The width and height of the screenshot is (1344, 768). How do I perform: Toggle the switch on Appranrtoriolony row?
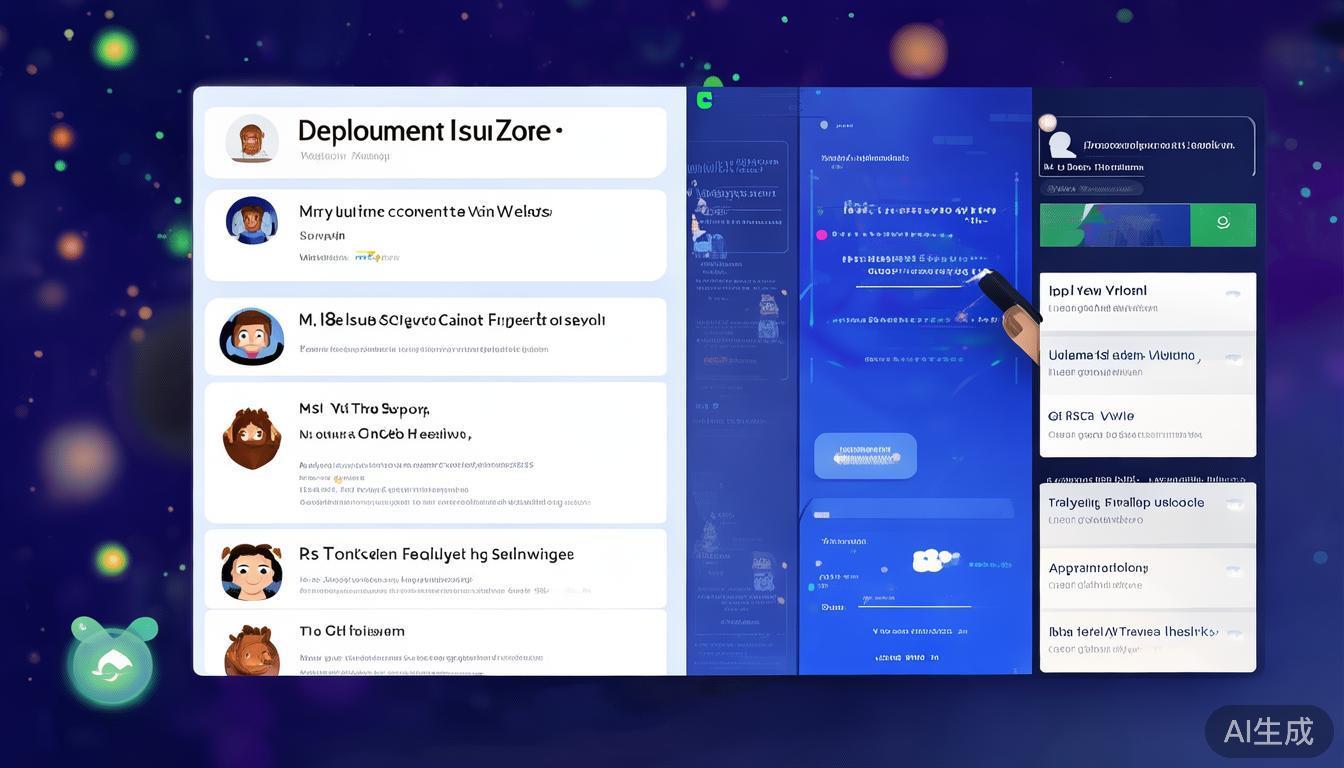[x=1232, y=570]
